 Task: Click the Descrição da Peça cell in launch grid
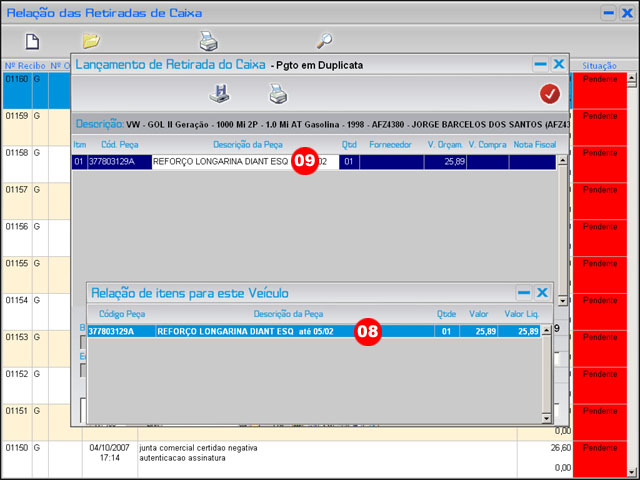point(220,161)
